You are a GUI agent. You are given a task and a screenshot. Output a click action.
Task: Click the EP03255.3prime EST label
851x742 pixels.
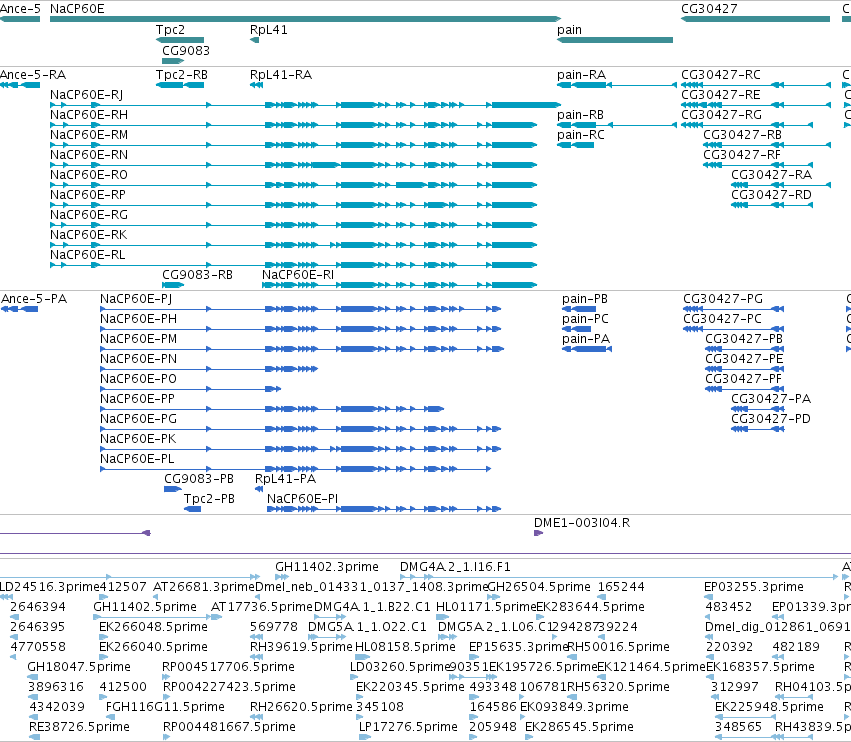[753, 587]
